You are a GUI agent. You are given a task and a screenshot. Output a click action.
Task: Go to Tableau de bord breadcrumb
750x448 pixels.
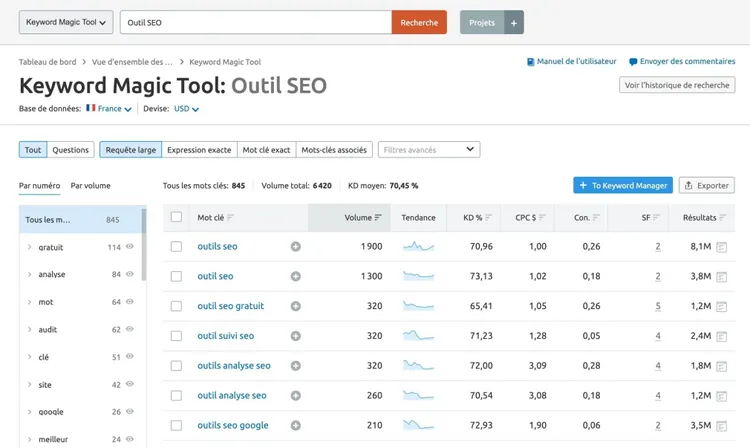pyautogui.click(x=47, y=62)
